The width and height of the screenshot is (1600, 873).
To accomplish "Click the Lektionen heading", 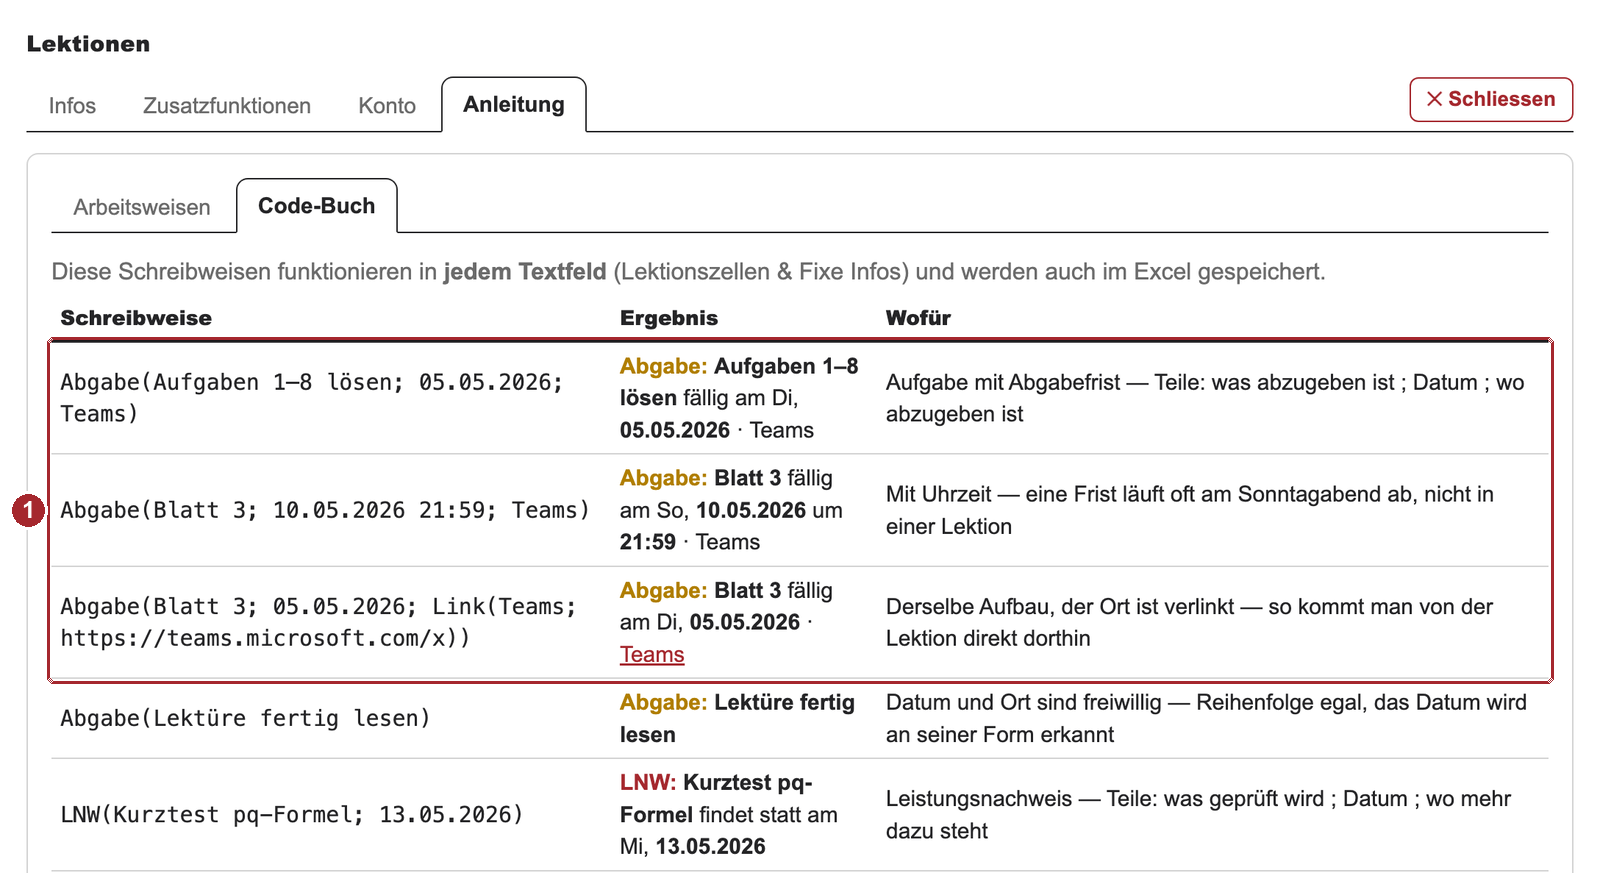I will [x=88, y=44].
